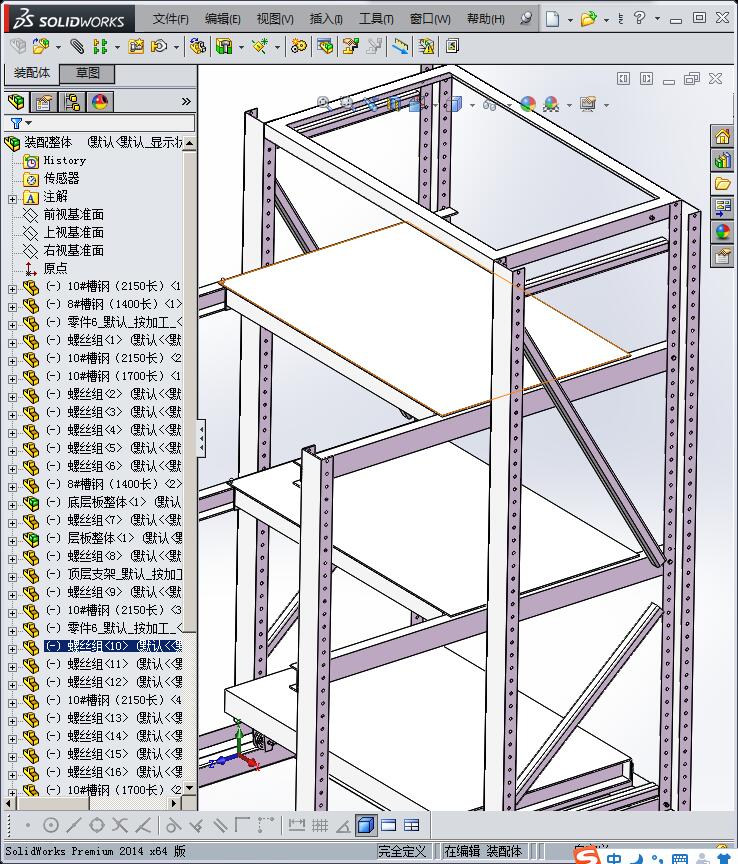738x864 pixels.
Task: Click the Smart Fasteners icon
Action: click(x=136, y=46)
